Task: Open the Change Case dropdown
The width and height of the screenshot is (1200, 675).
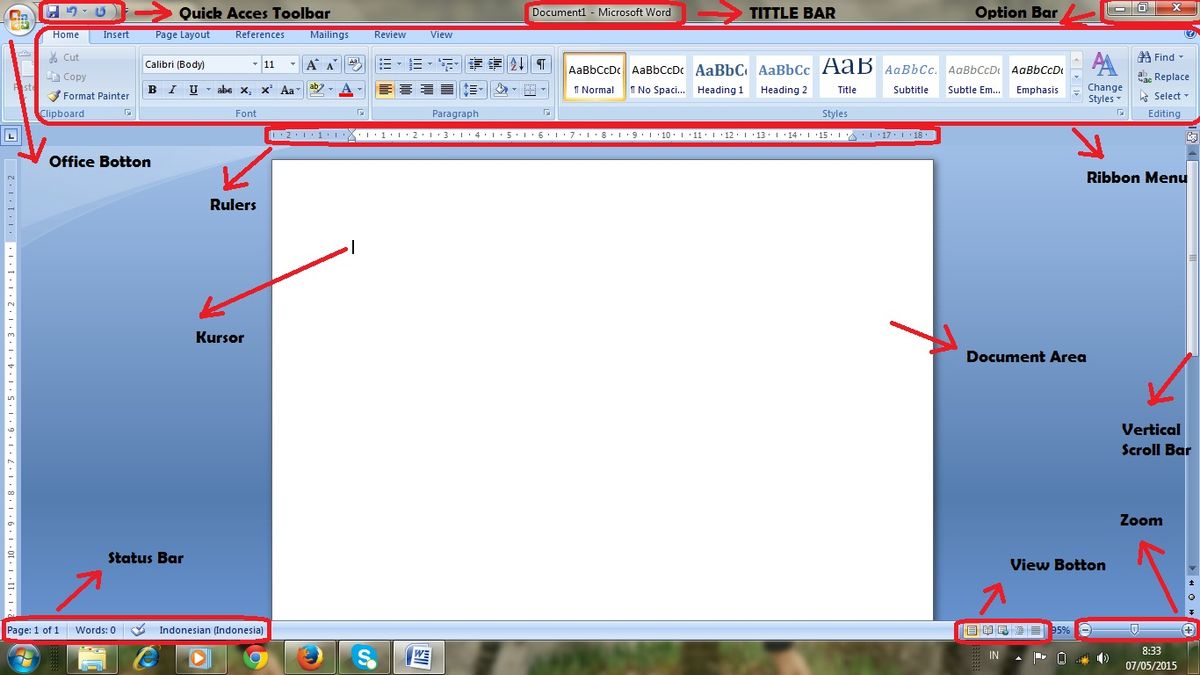Action: 290,90
